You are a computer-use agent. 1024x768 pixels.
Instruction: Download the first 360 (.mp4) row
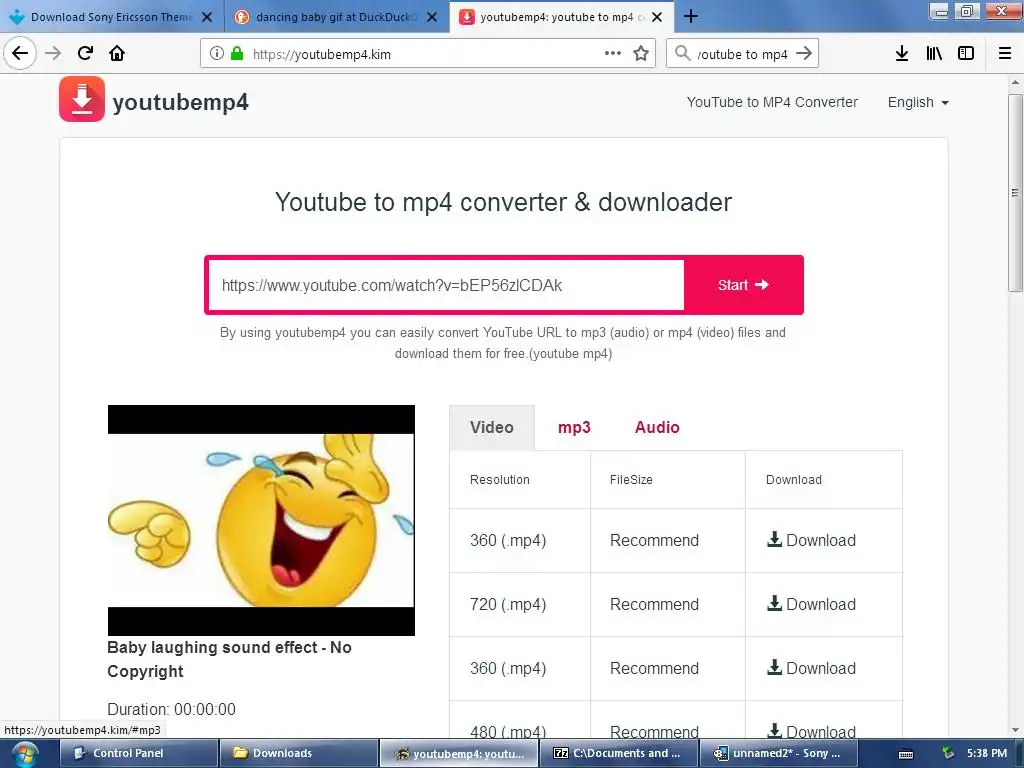pos(811,540)
